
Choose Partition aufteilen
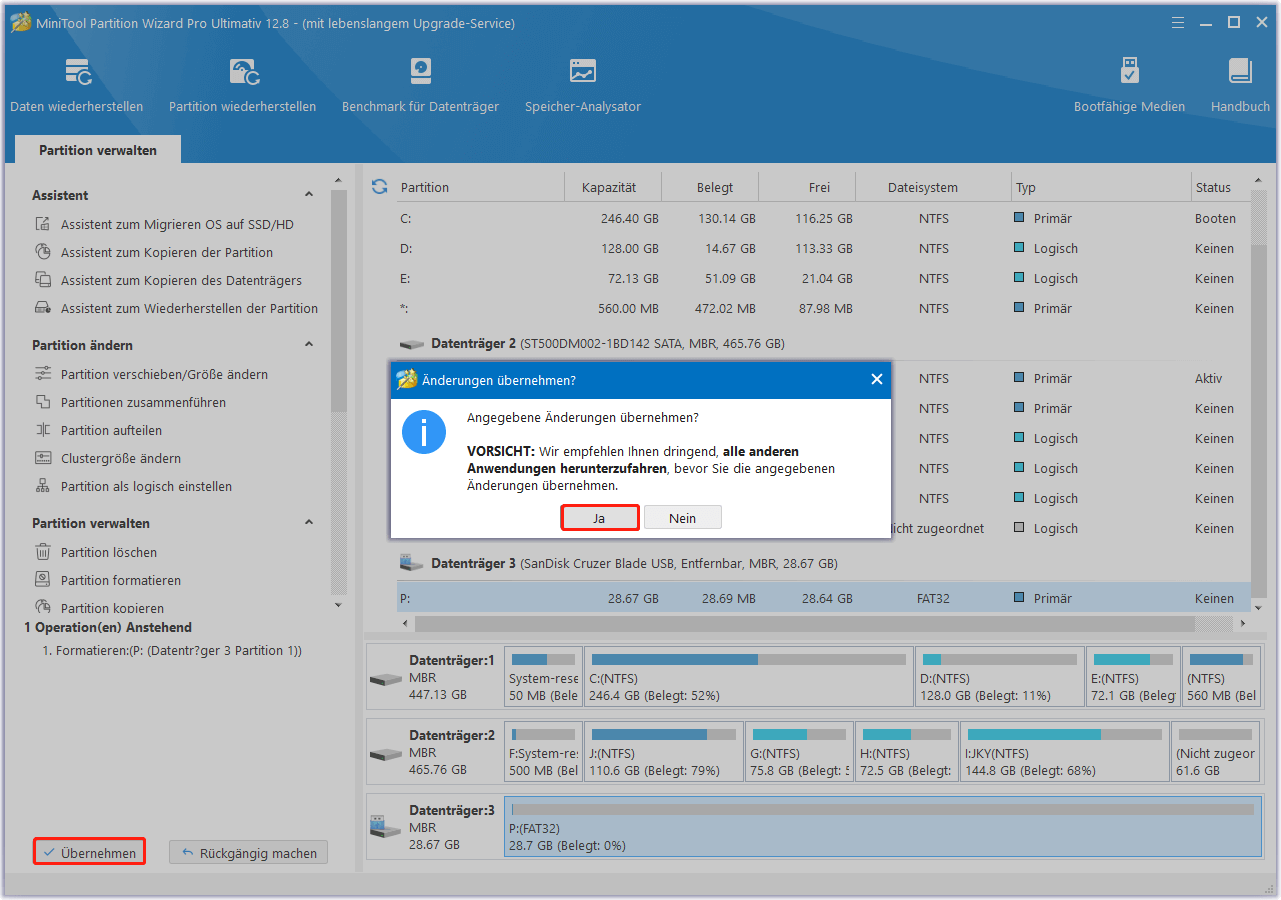[111, 430]
